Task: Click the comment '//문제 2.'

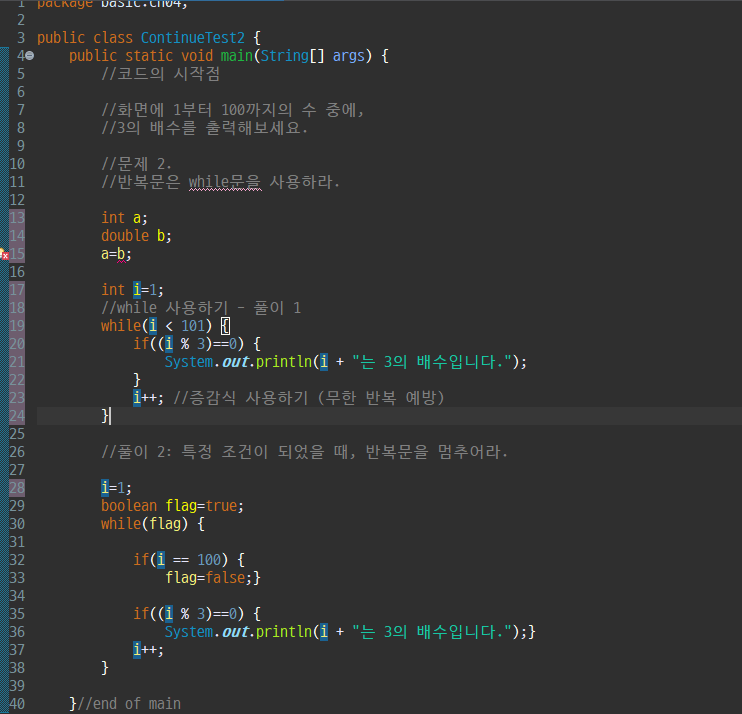Action: (x=136, y=164)
